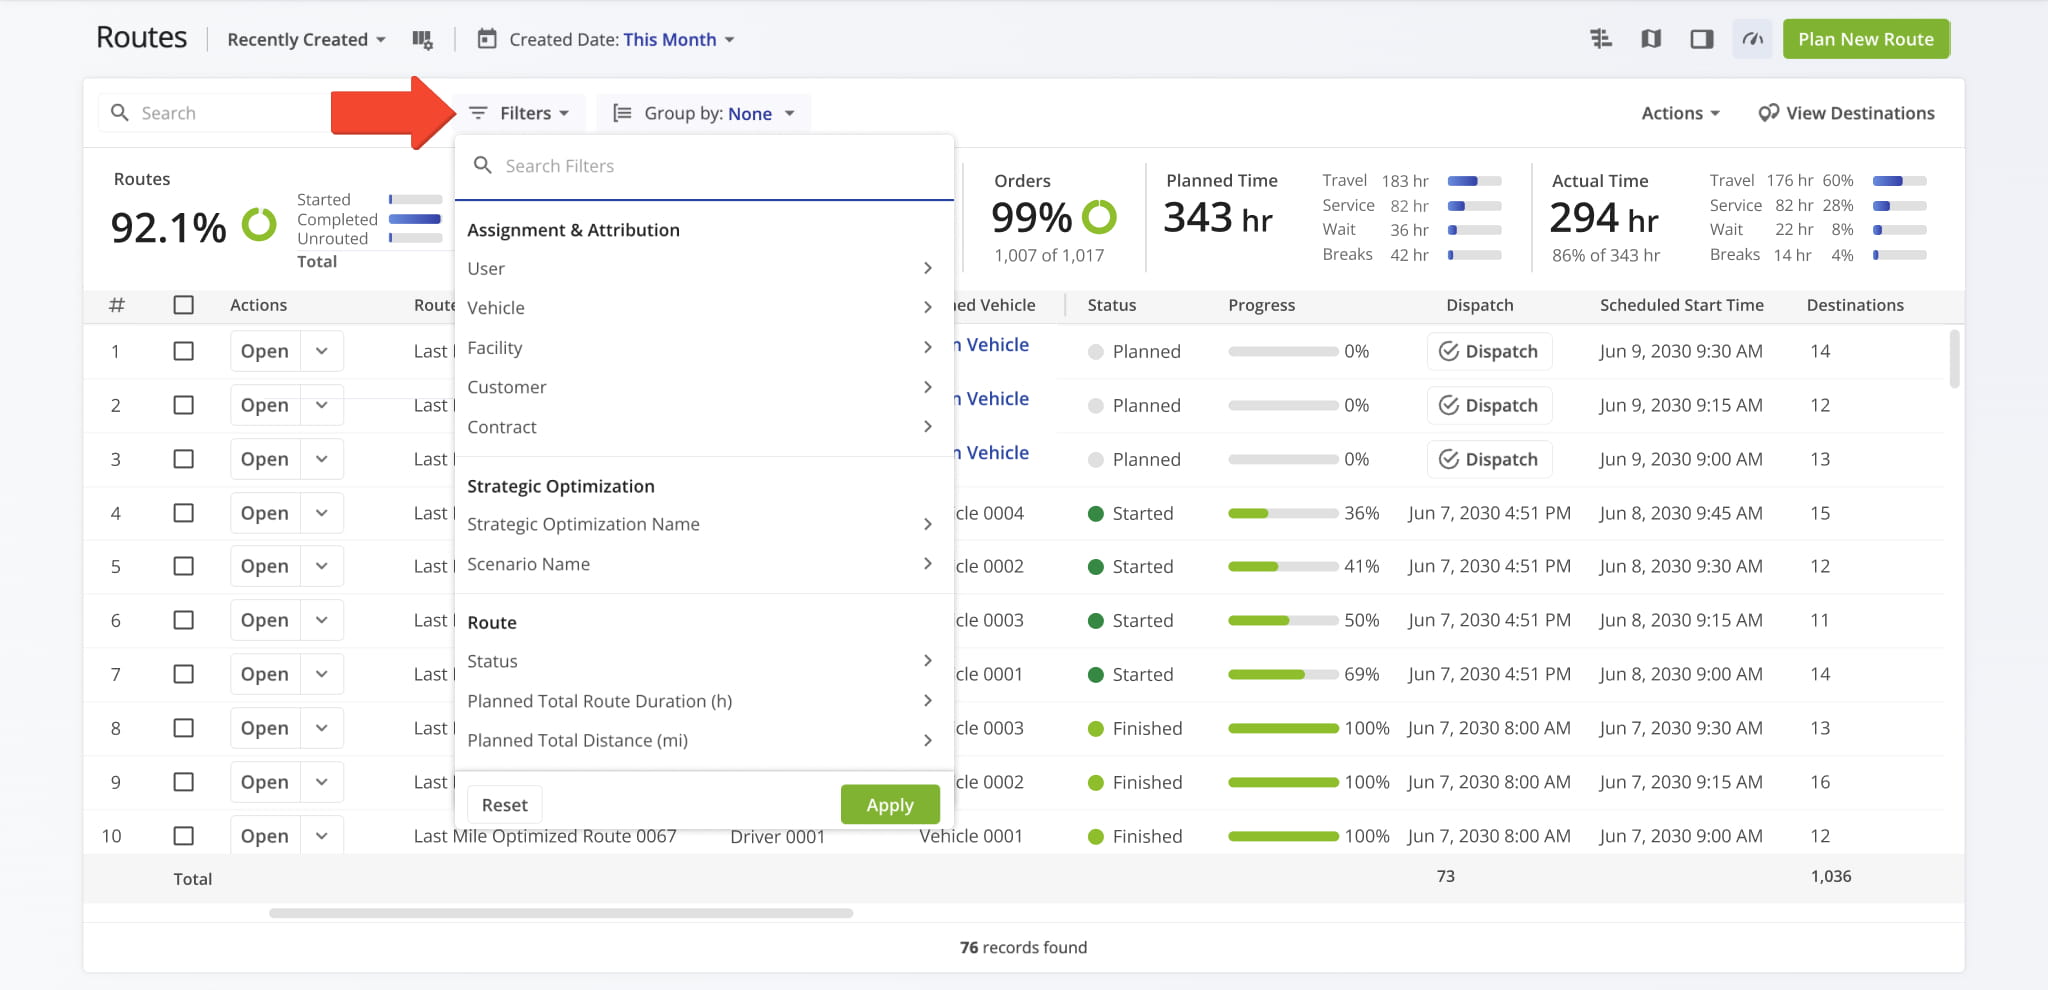Click the green Apply button
The width and height of the screenshot is (2048, 990).
click(889, 805)
